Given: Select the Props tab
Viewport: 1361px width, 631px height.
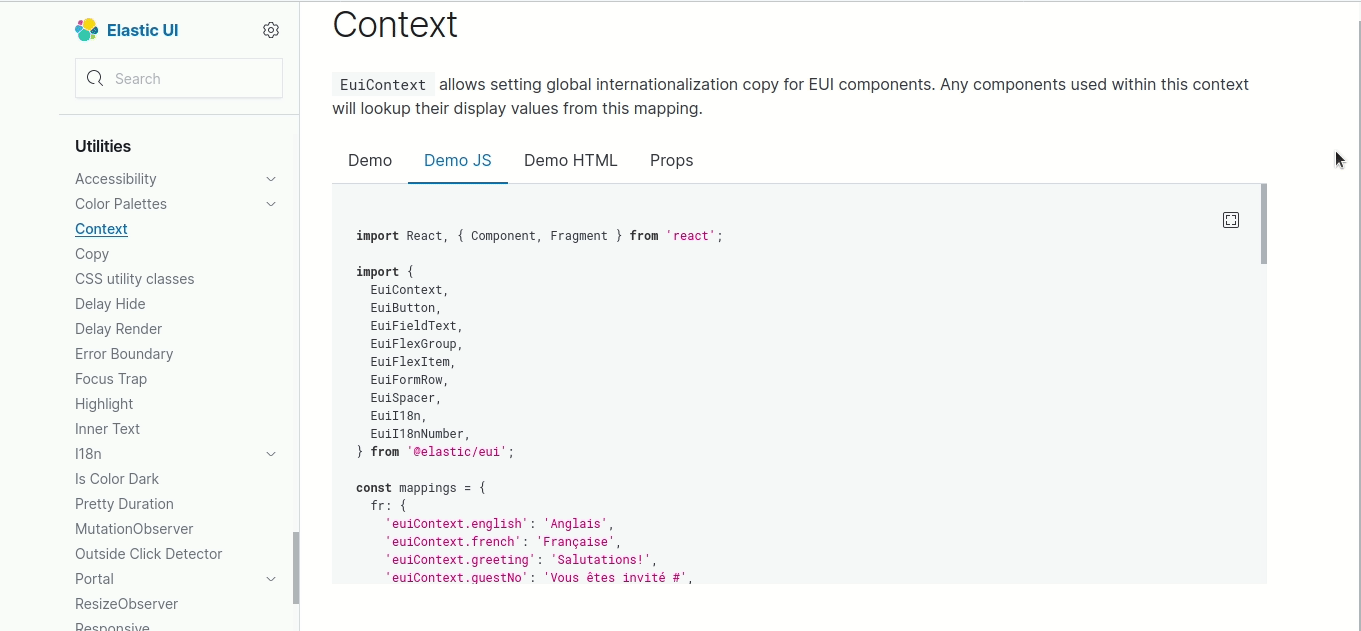Looking at the screenshot, I should 671,160.
